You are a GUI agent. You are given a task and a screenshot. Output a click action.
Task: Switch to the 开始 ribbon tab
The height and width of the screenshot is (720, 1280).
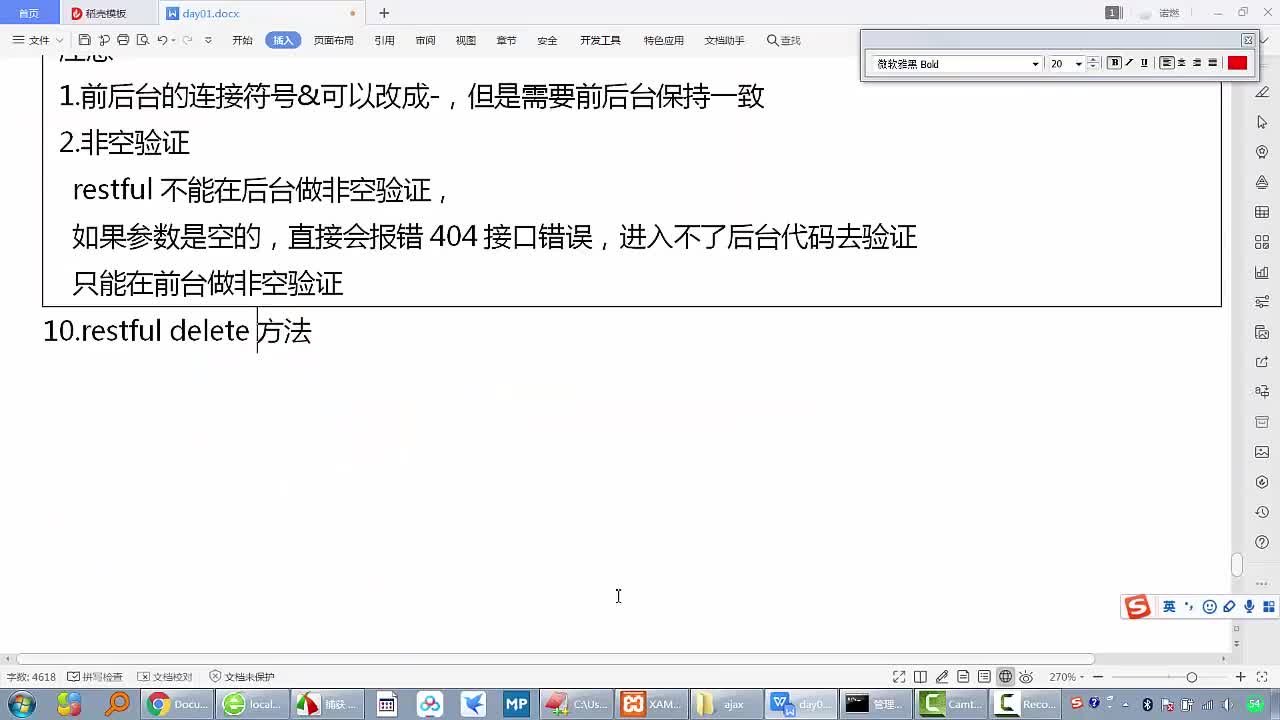242,40
